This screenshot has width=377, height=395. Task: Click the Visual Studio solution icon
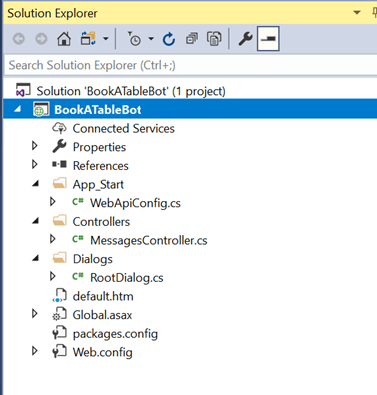point(23,91)
